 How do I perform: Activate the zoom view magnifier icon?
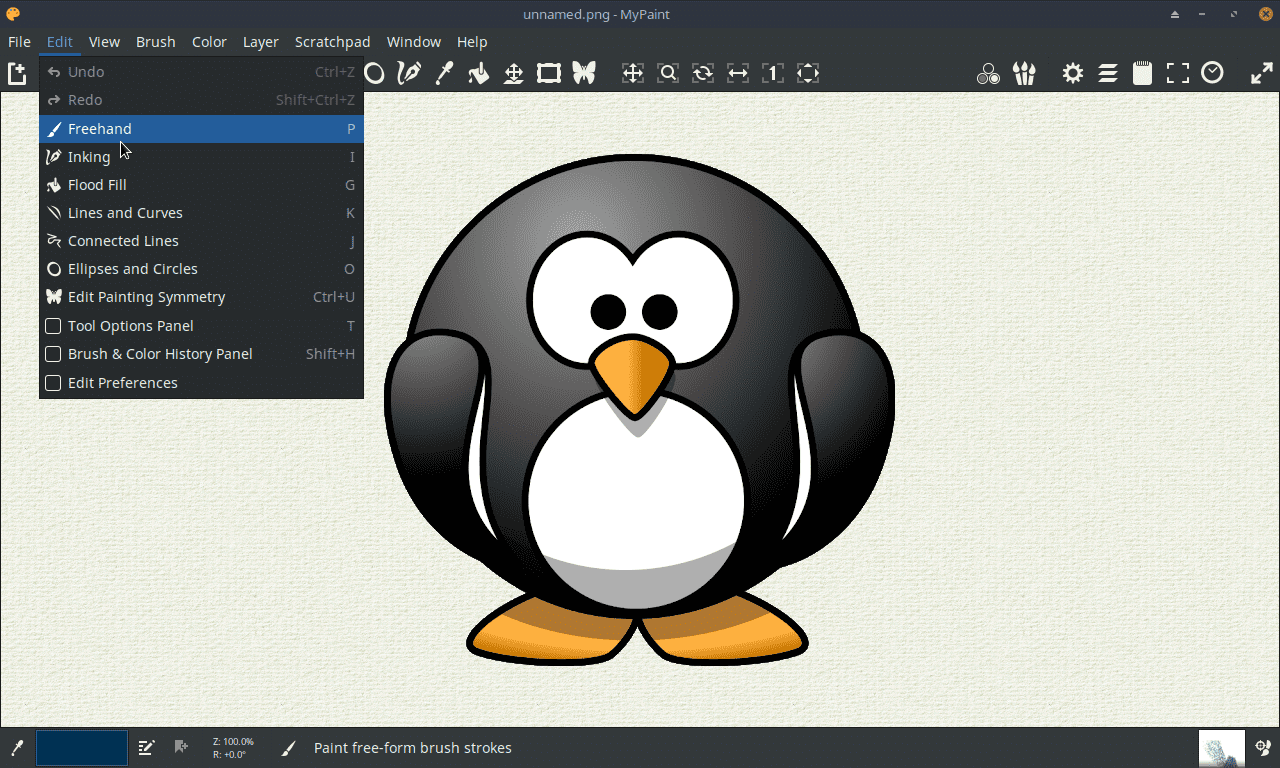[x=668, y=72]
